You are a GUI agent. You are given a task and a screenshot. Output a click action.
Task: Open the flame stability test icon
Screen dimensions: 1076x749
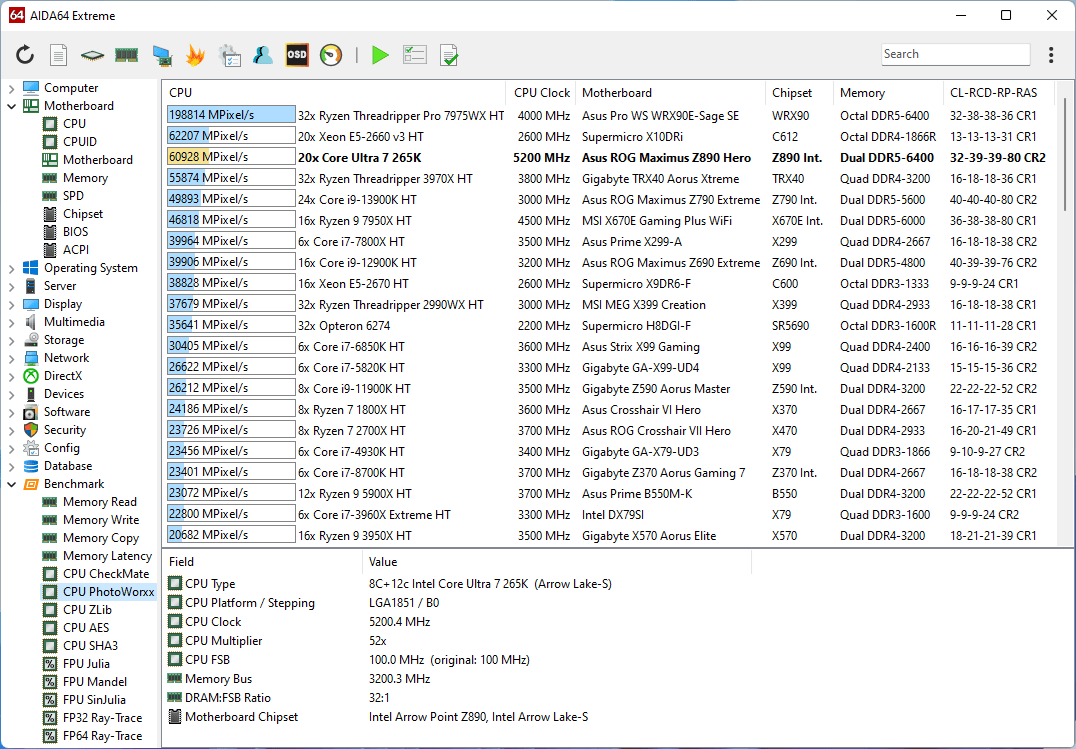pyautogui.click(x=195, y=55)
